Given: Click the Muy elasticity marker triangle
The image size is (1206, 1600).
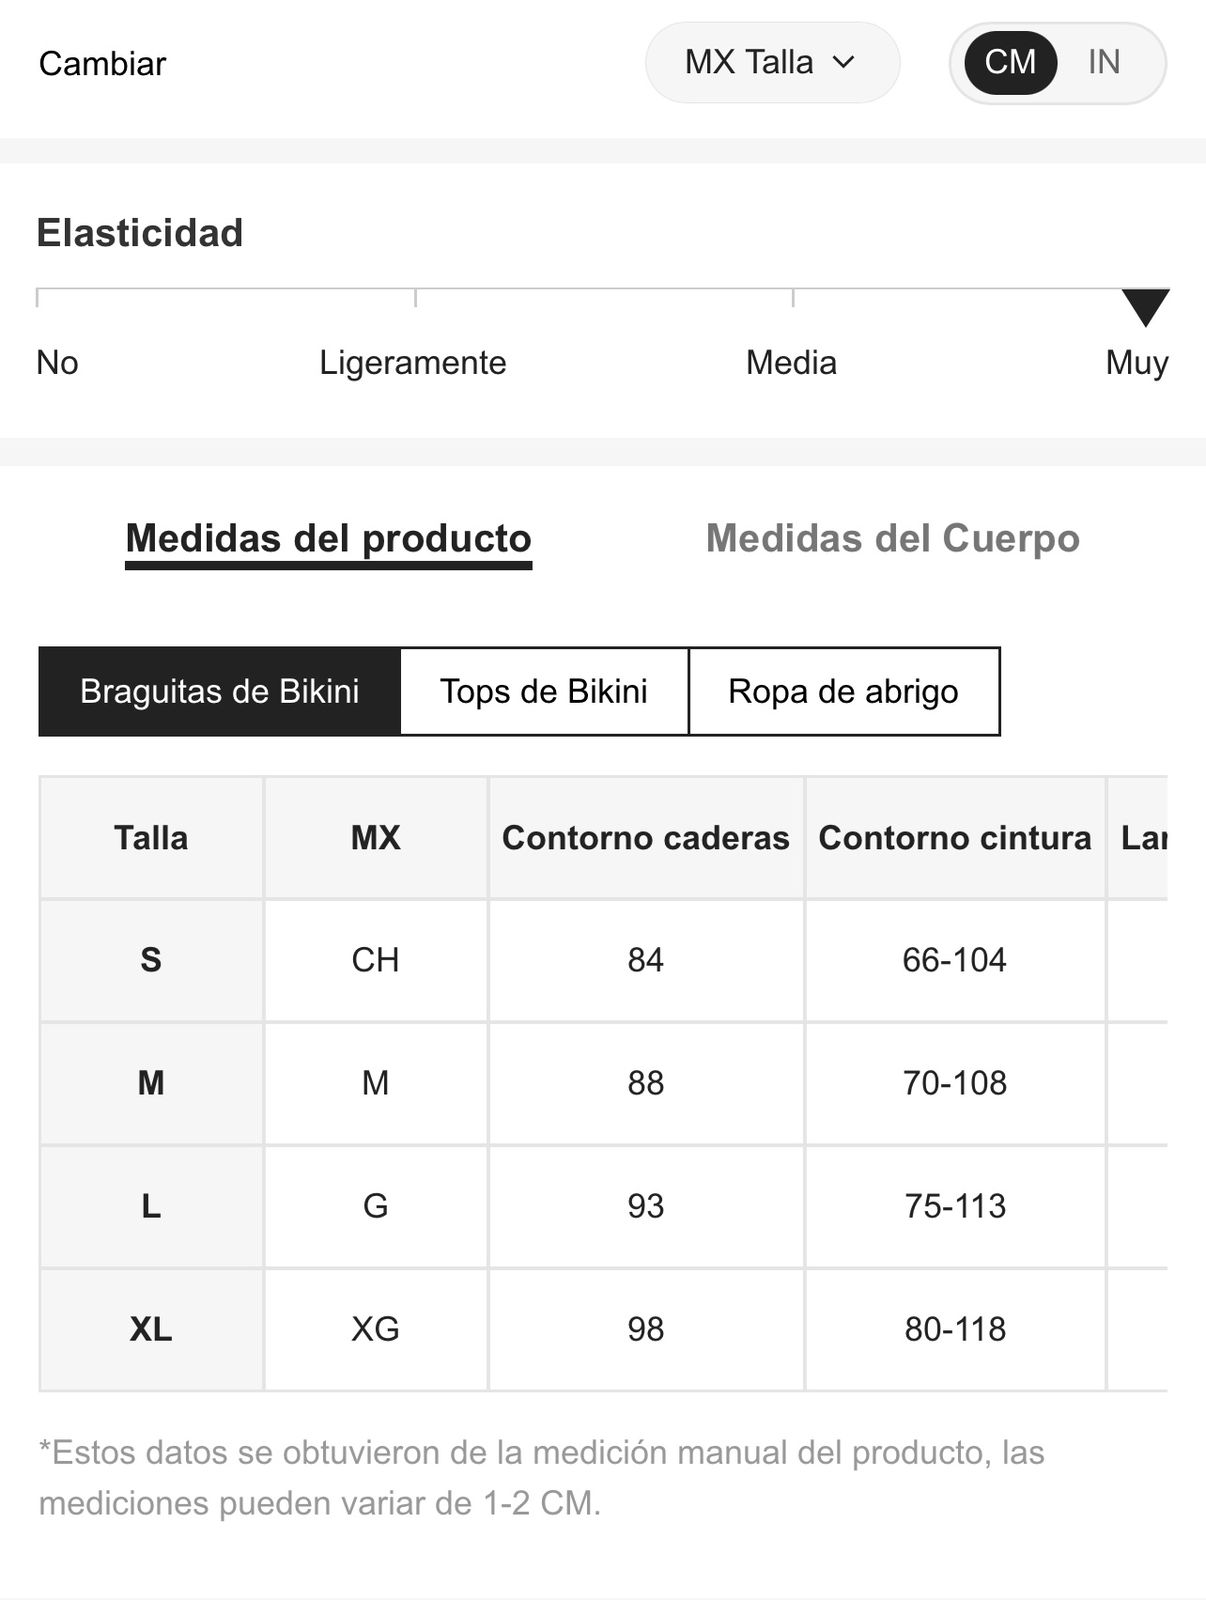Looking at the screenshot, I should pyautogui.click(x=1145, y=306).
